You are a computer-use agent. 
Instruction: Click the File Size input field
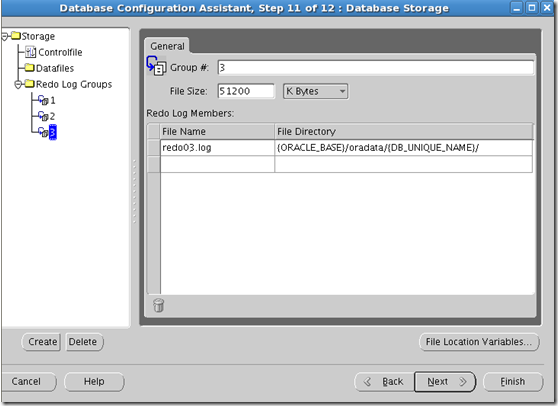click(246, 91)
